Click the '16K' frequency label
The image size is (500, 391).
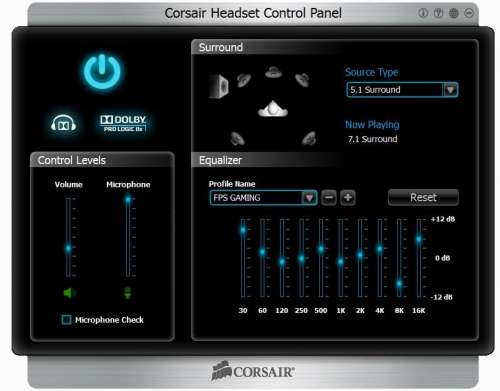(x=419, y=311)
